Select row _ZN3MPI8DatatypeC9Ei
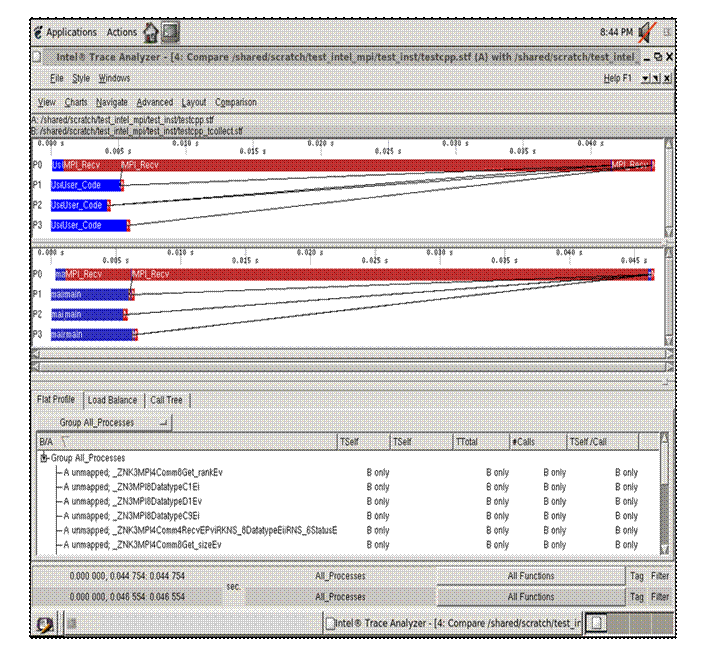 point(348,516)
